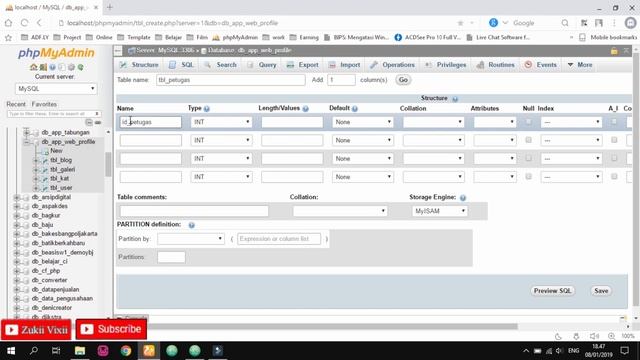
Task: Open navigation panel settings gear icon
Action: pos(71,67)
